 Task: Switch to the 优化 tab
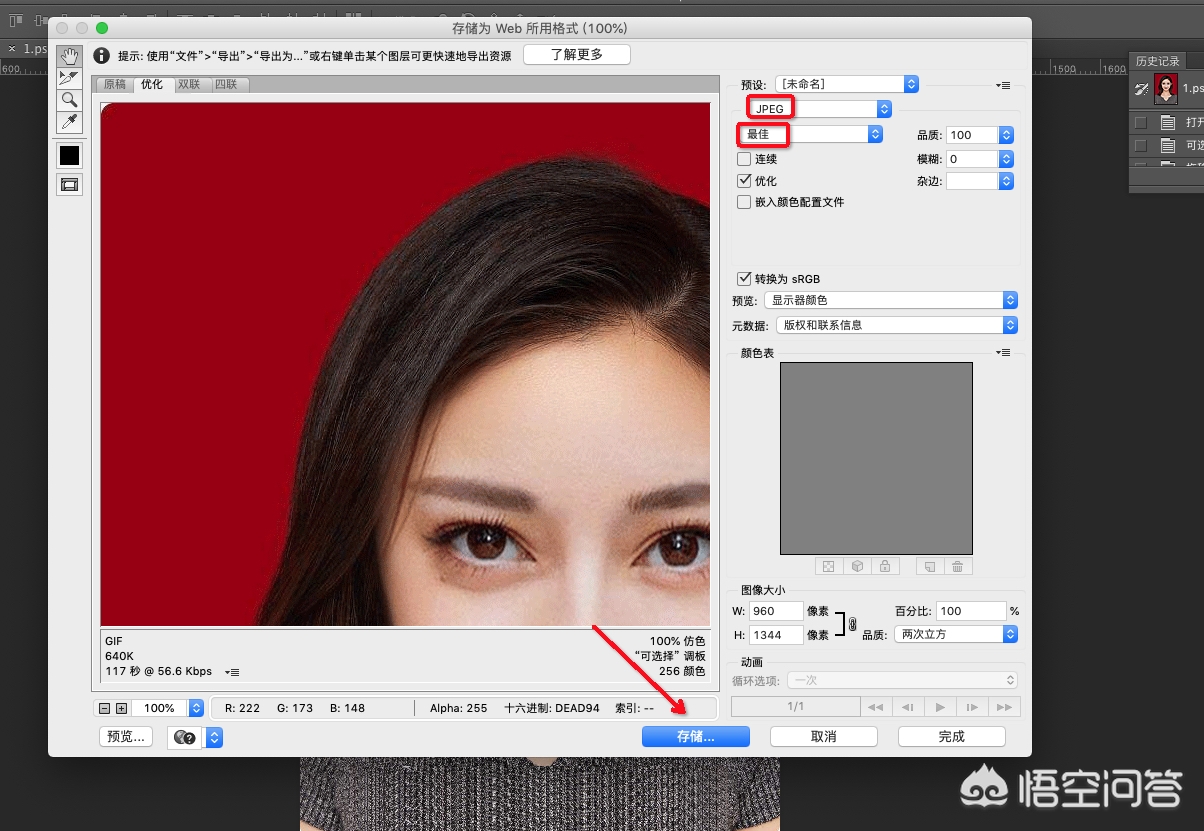tap(152, 84)
